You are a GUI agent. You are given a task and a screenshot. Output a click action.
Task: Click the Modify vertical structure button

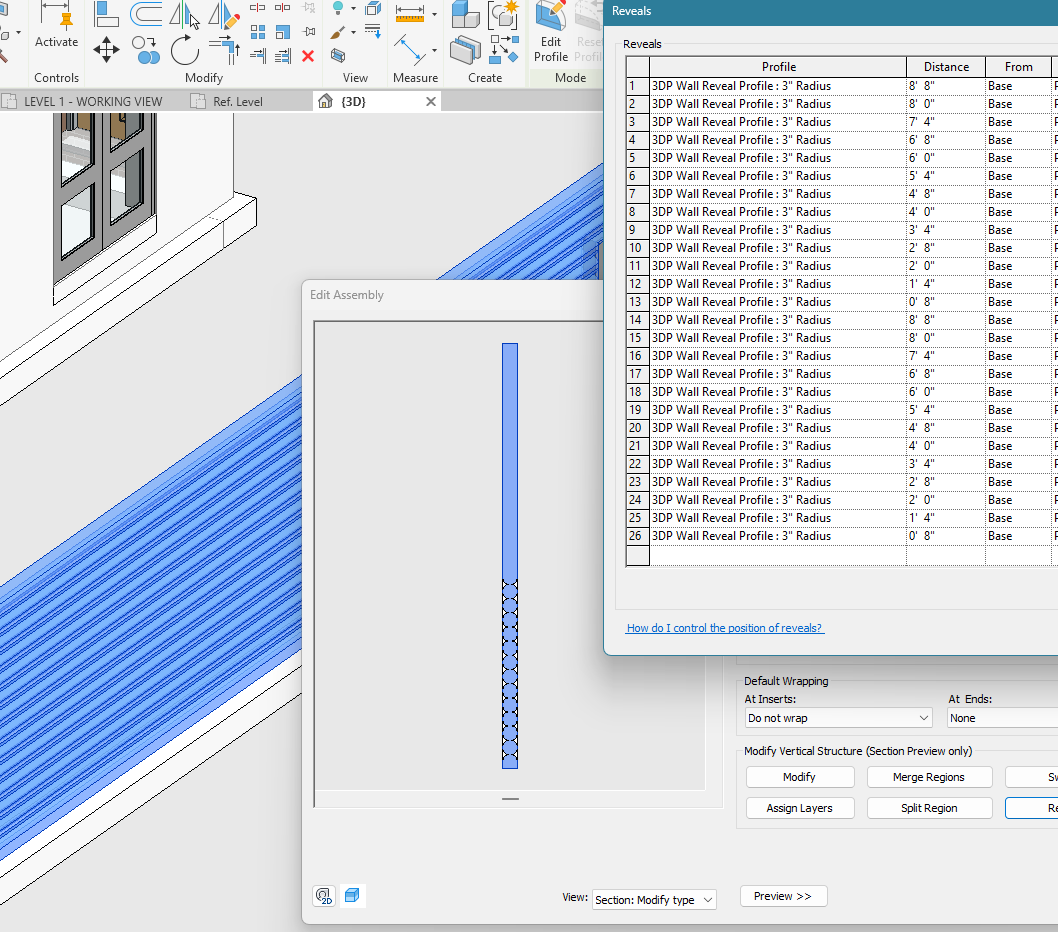point(800,777)
